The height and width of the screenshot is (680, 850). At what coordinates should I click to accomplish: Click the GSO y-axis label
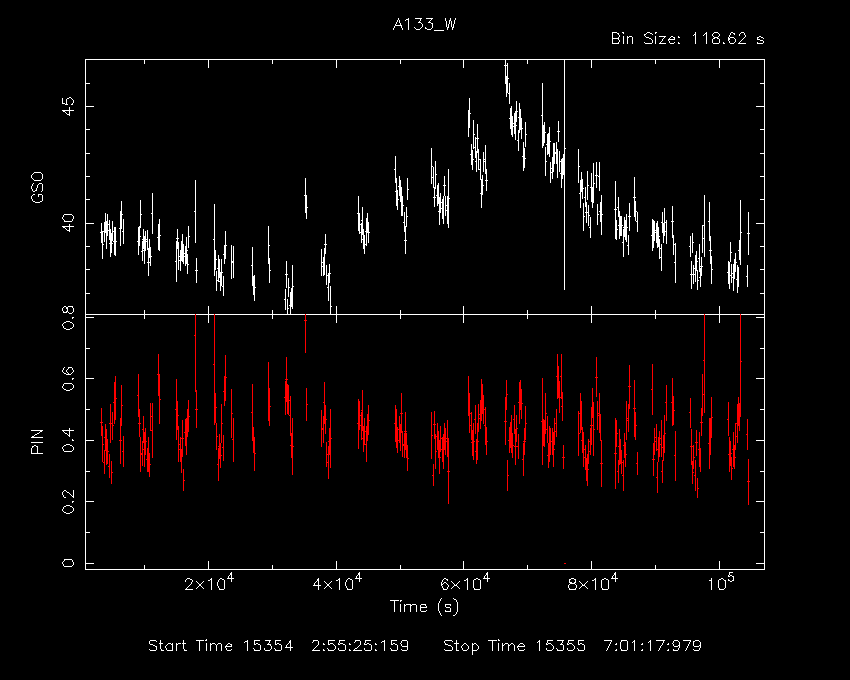point(37,188)
